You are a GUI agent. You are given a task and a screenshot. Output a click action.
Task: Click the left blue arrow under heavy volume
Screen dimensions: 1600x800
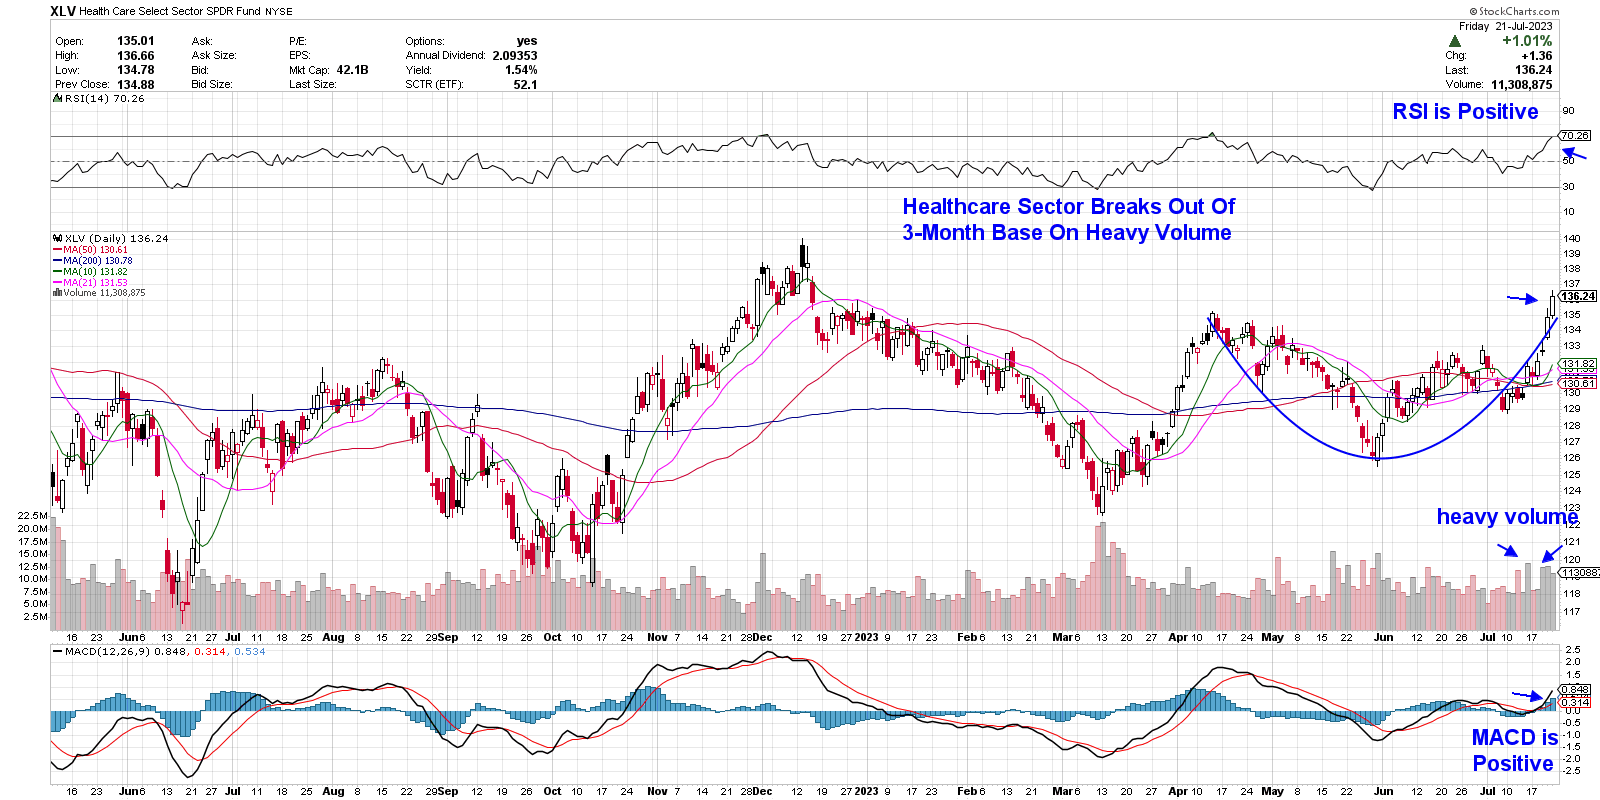point(1506,549)
